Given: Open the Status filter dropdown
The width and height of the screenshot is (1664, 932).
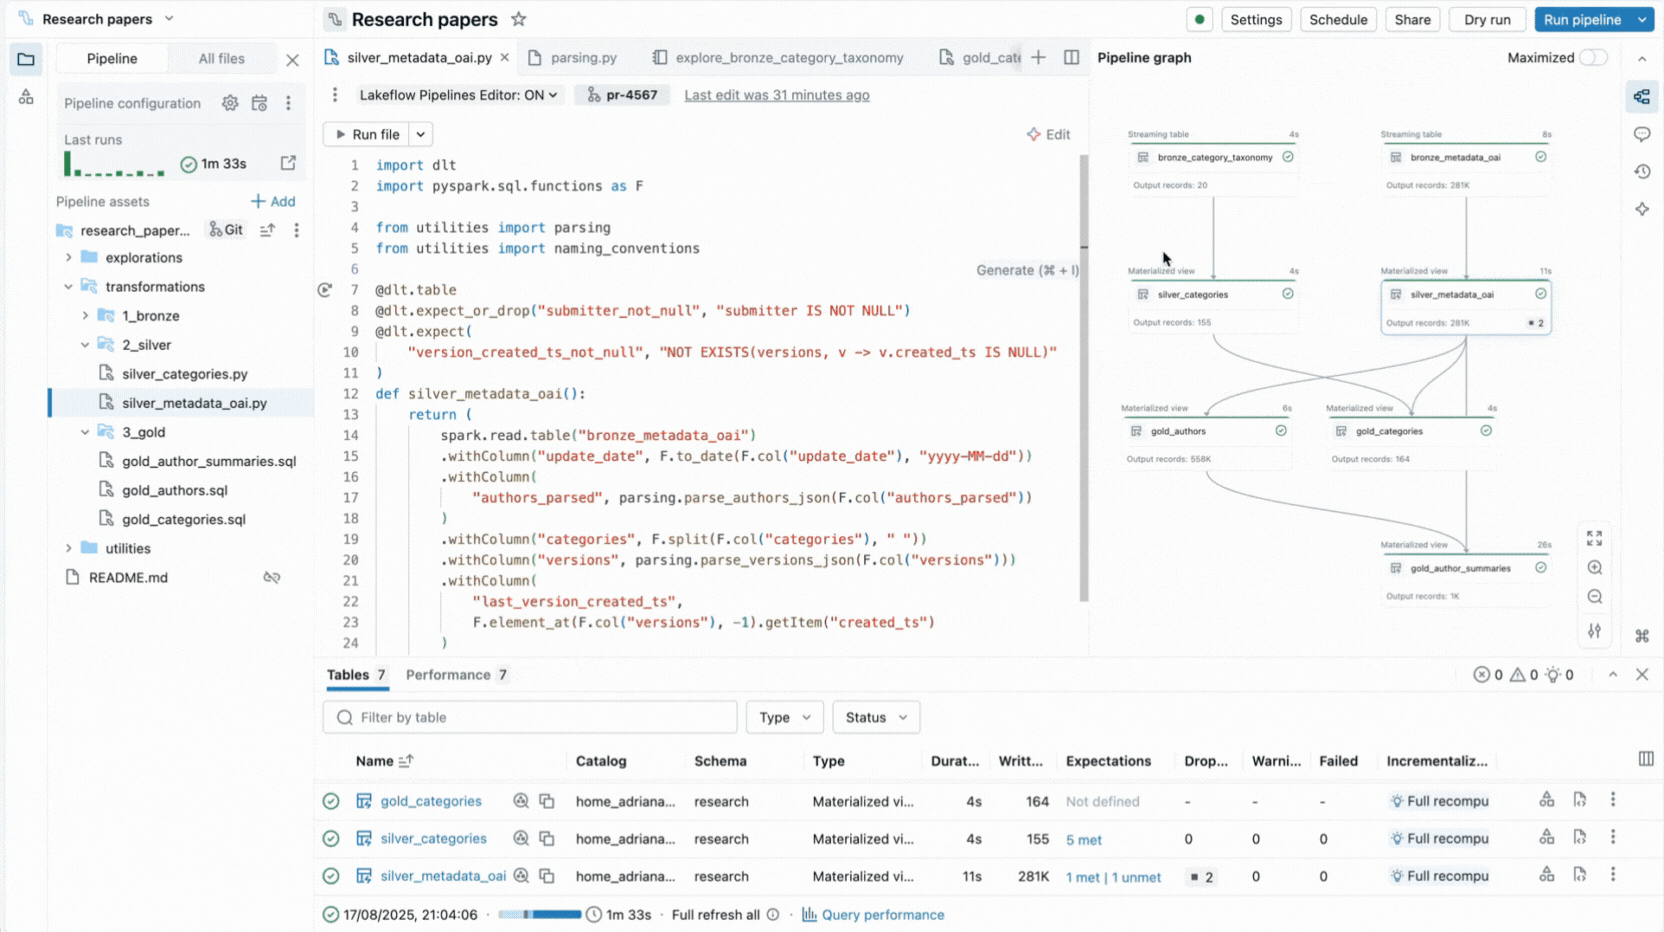Looking at the screenshot, I should pos(875,717).
